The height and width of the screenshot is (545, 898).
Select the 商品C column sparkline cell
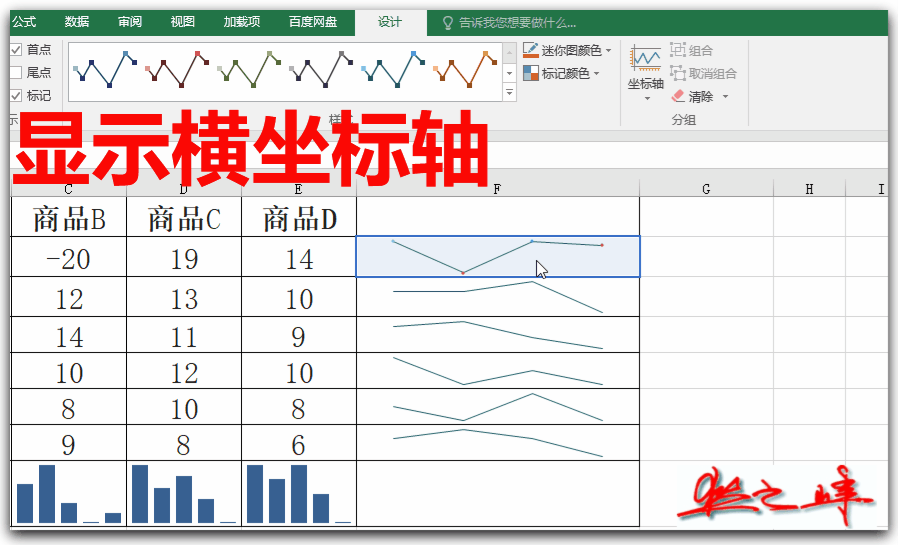pos(184,494)
